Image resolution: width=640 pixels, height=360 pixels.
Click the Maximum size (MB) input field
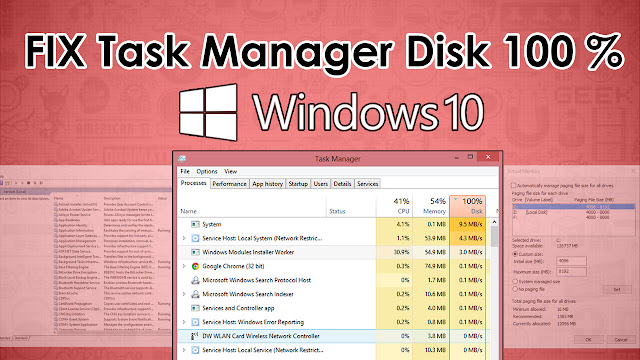[x=571, y=272]
